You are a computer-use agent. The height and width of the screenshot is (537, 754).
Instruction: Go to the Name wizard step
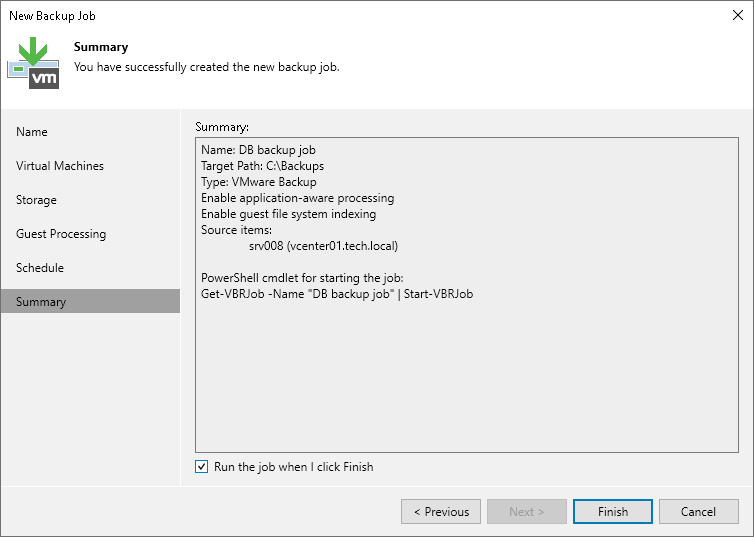pyautogui.click(x=32, y=132)
